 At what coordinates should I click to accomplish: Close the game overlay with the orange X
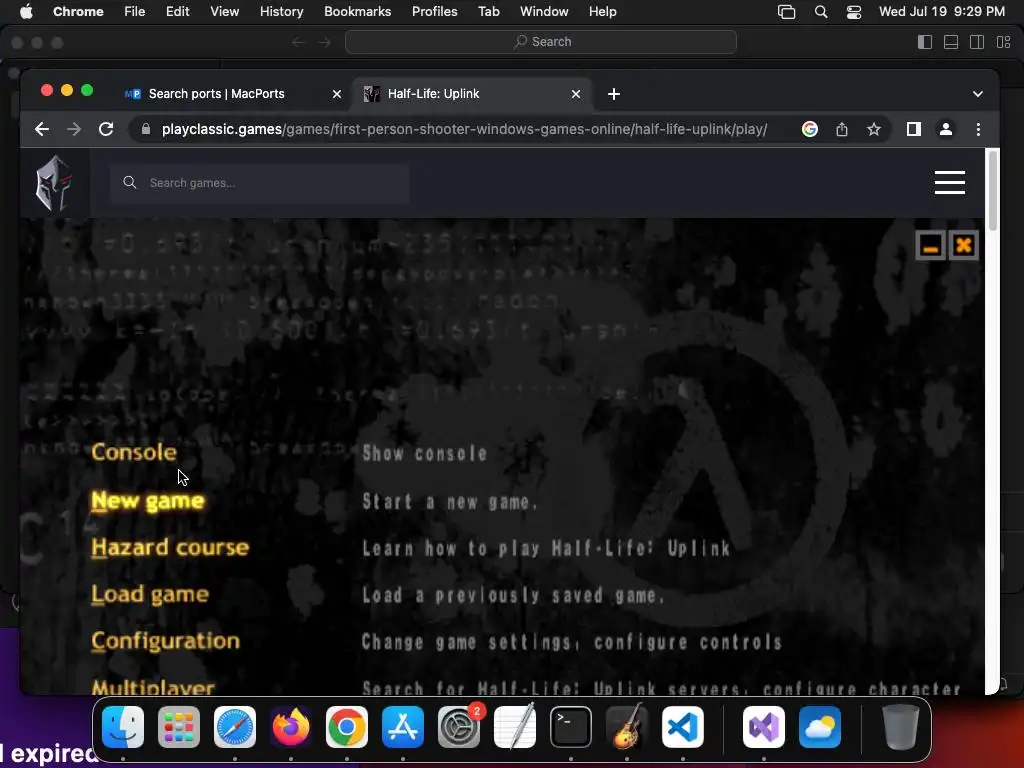pyautogui.click(x=963, y=246)
